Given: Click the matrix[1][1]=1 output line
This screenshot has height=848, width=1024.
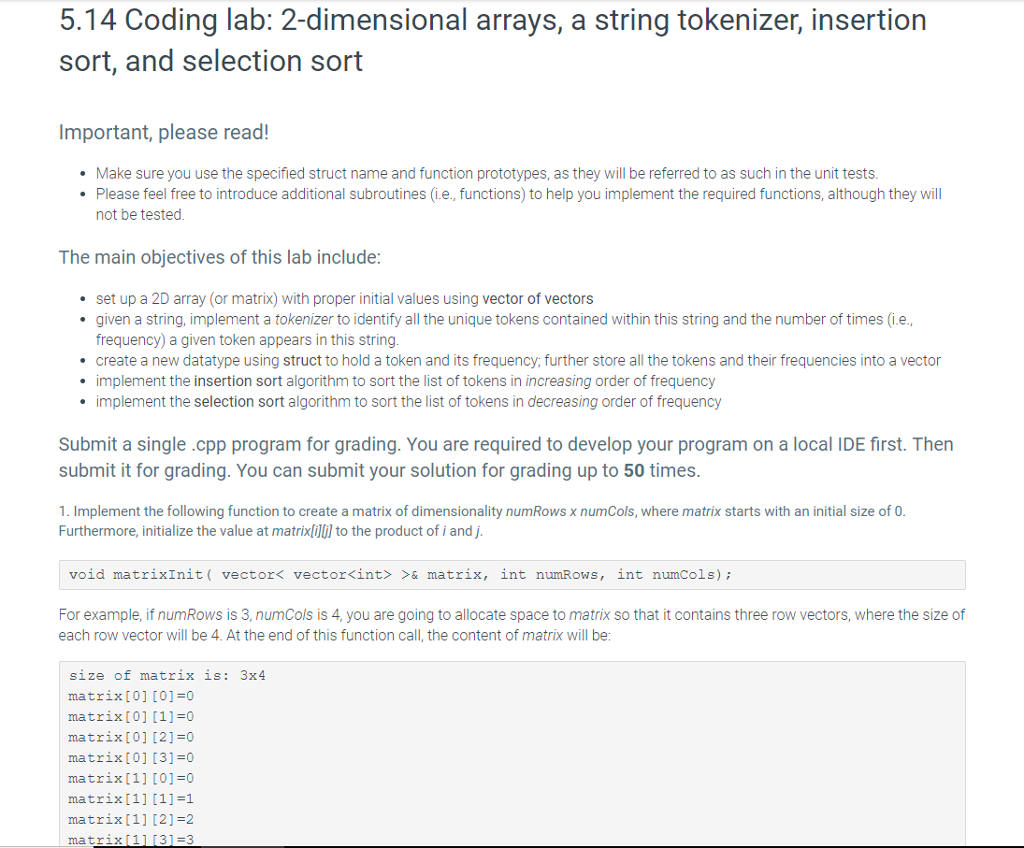Looking at the screenshot, I should click(x=131, y=799).
